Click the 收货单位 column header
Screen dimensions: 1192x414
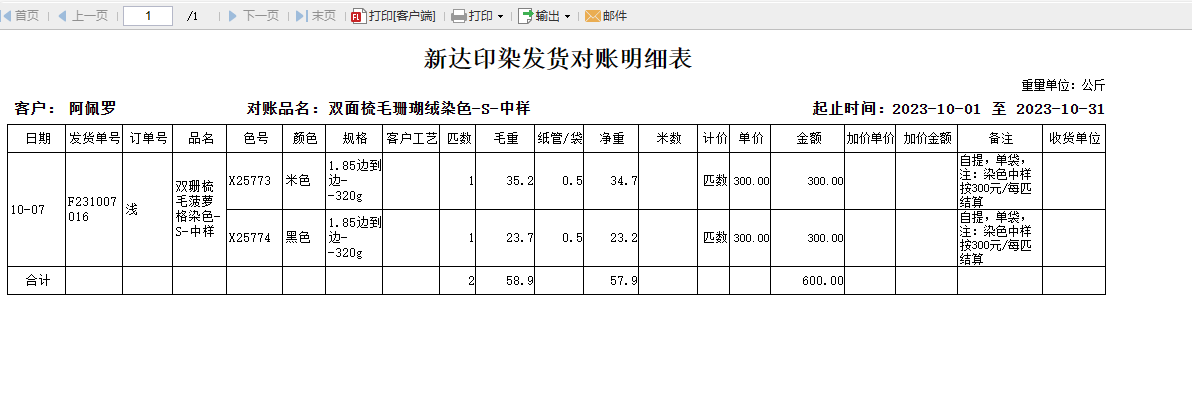[x=1074, y=139]
